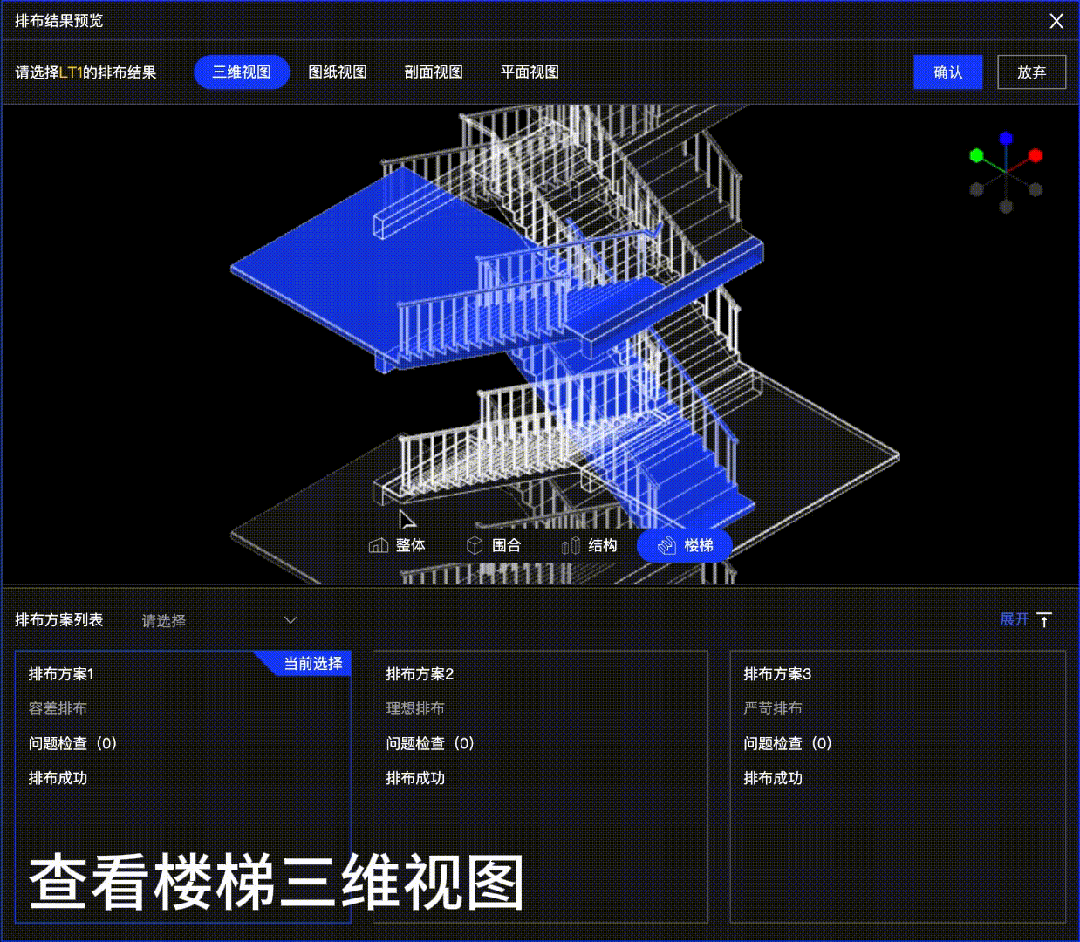Image resolution: width=1080 pixels, height=942 pixels.
Task: Click 排布方案1 card title
Action: (61, 673)
